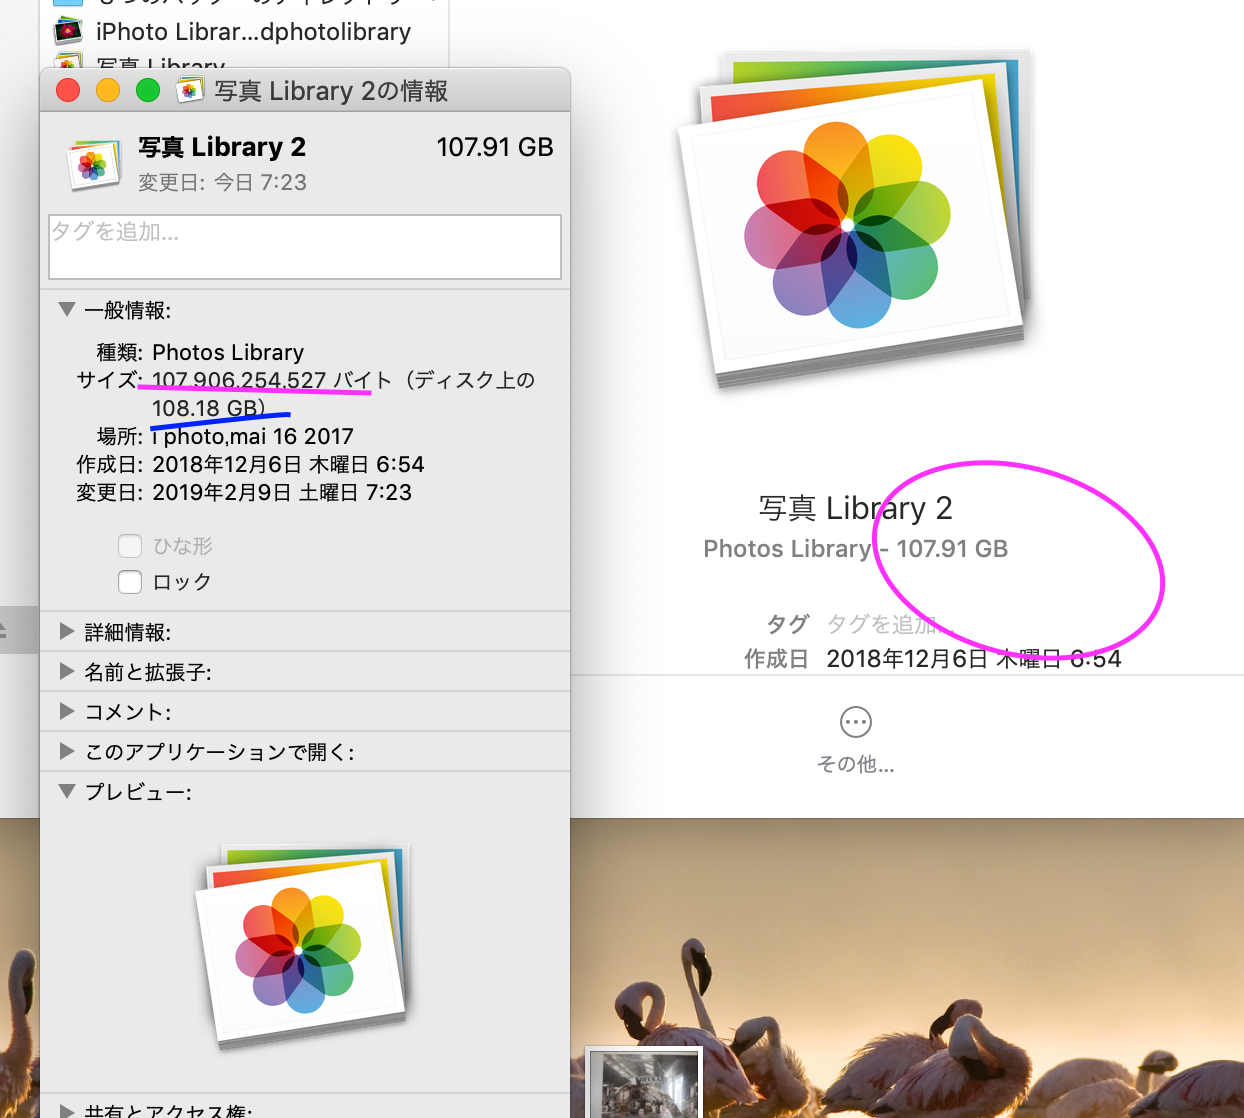Click the desktop thumbnail beside the info window
The width and height of the screenshot is (1244, 1118).
point(644,1083)
